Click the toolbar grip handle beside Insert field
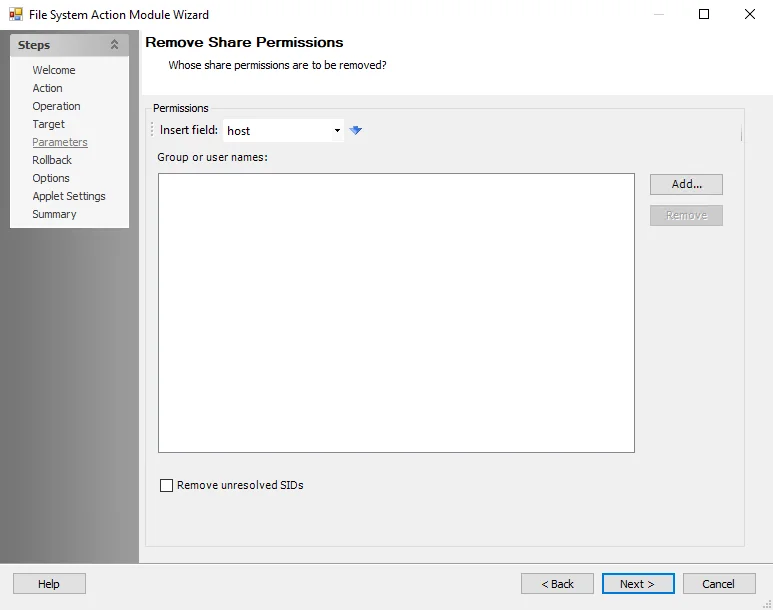The height and width of the screenshot is (610, 773). point(152,130)
